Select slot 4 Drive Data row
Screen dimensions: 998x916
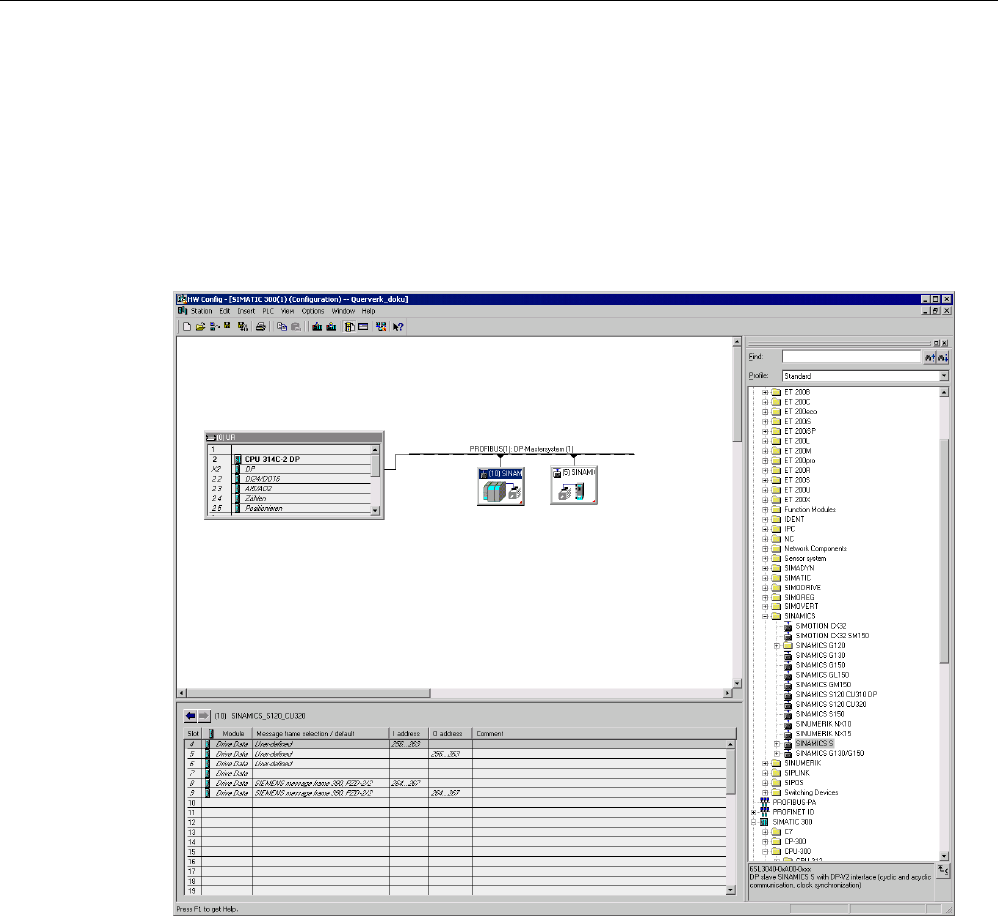click(x=455, y=744)
